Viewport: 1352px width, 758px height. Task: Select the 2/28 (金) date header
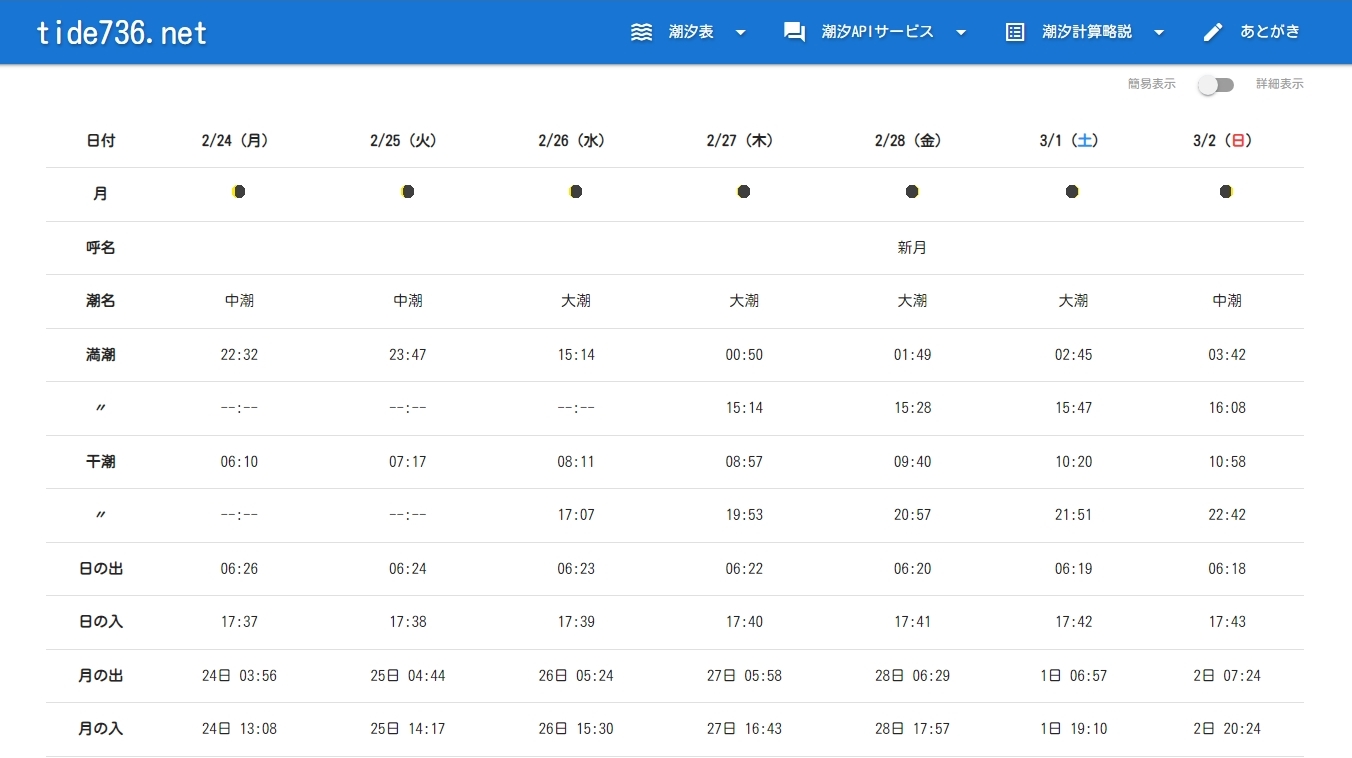(x=912, y=141)
